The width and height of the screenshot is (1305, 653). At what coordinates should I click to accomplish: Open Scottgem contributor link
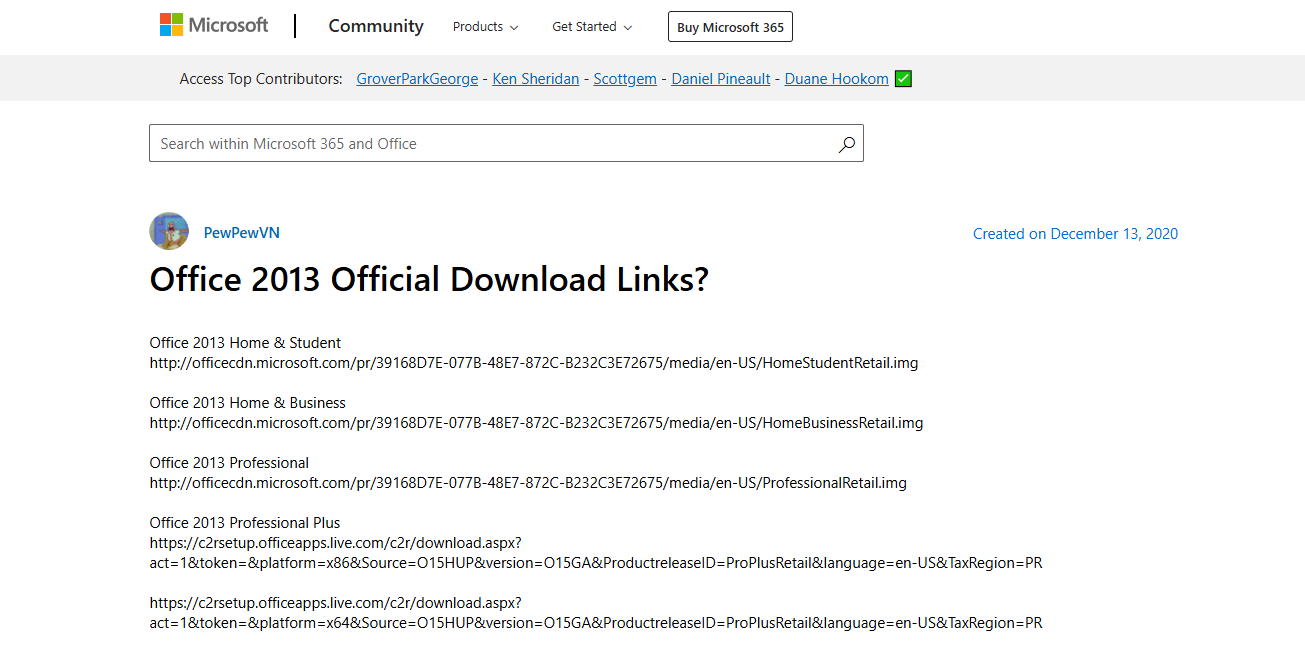point(625,79)
